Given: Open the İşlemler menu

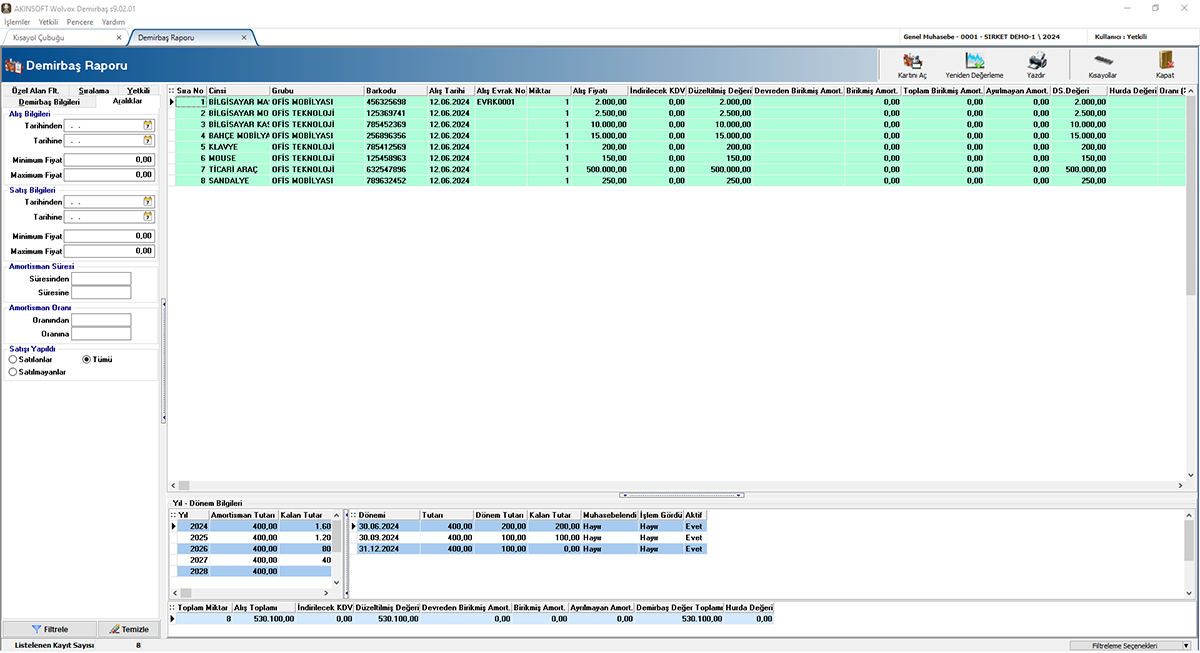Looking at the screenshot, I should [18, 21].
